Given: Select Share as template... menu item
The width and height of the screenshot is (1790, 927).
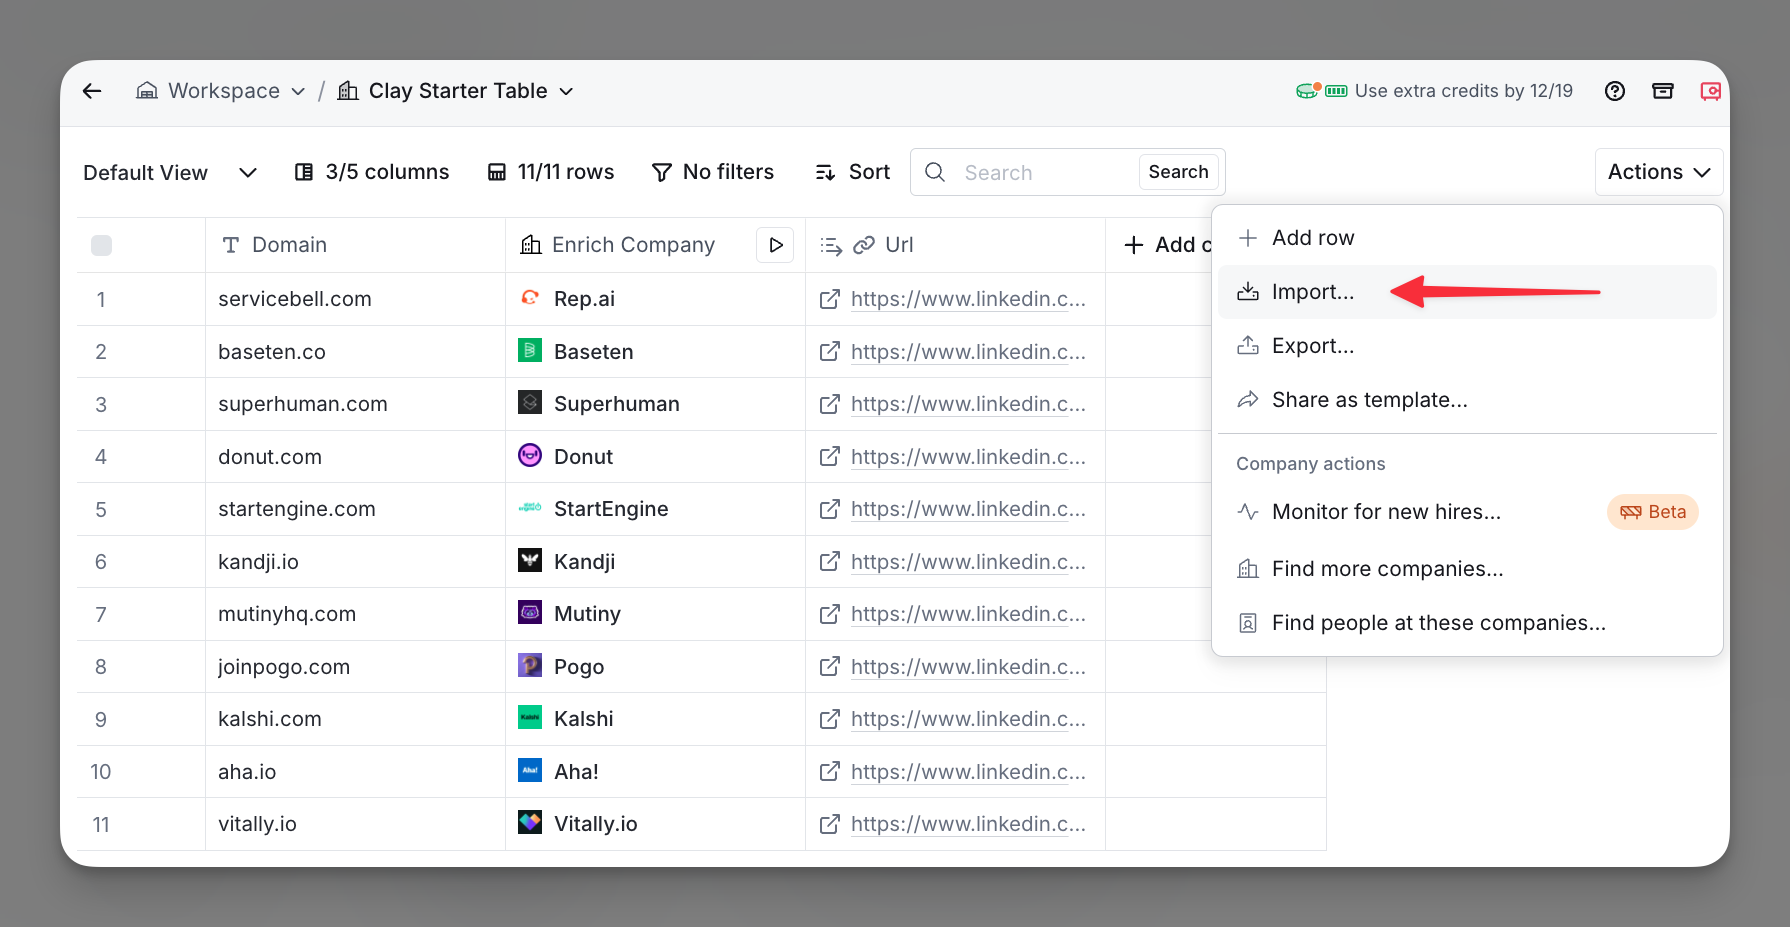Looking at the screenshot, I should coord(1467,400).
